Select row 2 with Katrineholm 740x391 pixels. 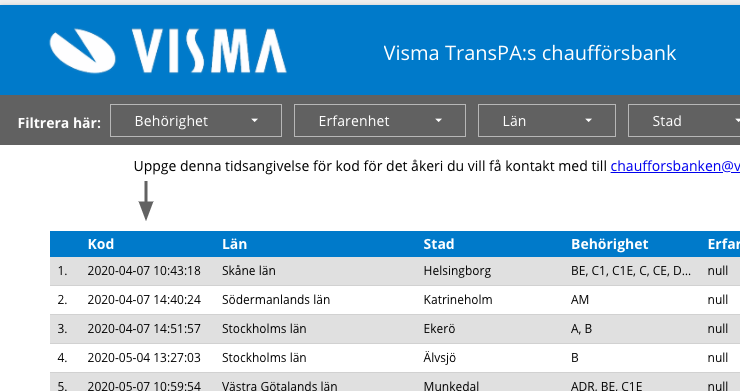pos(395,300)
